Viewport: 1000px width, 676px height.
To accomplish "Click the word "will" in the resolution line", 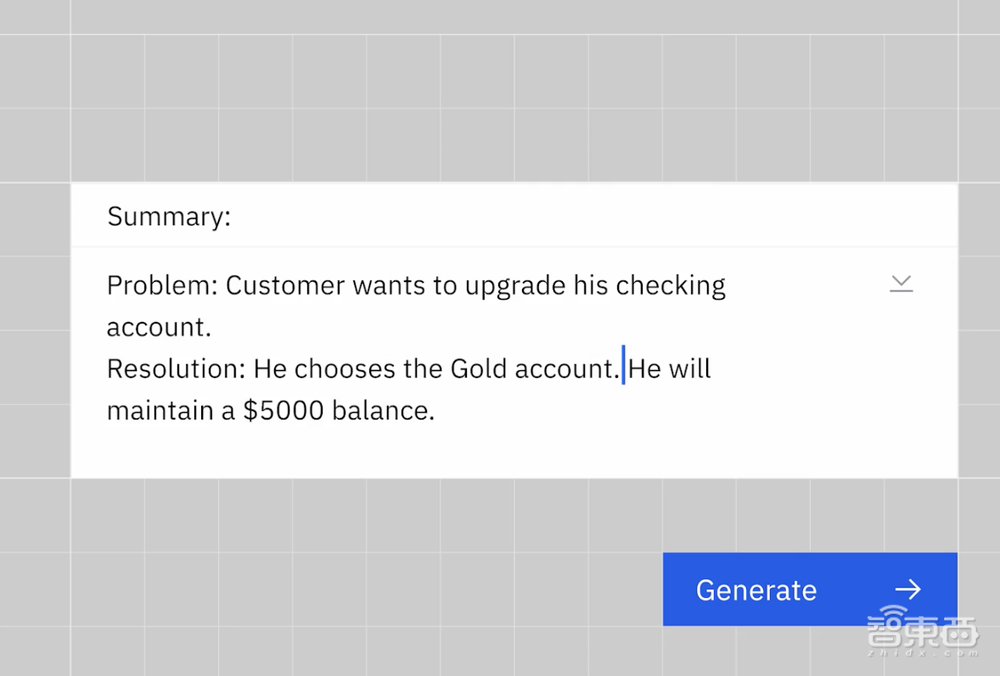I will tap(689, 369).
